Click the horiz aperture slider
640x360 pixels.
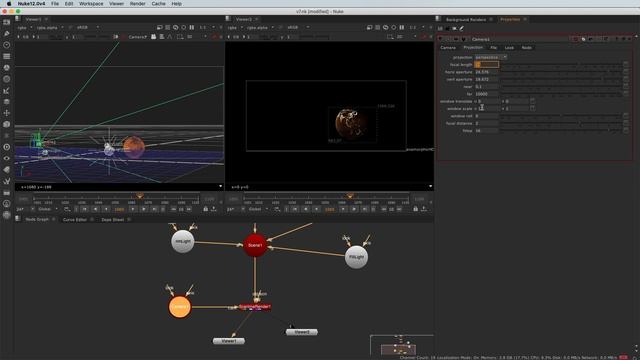pyautogui.click(x=562, y=72)
